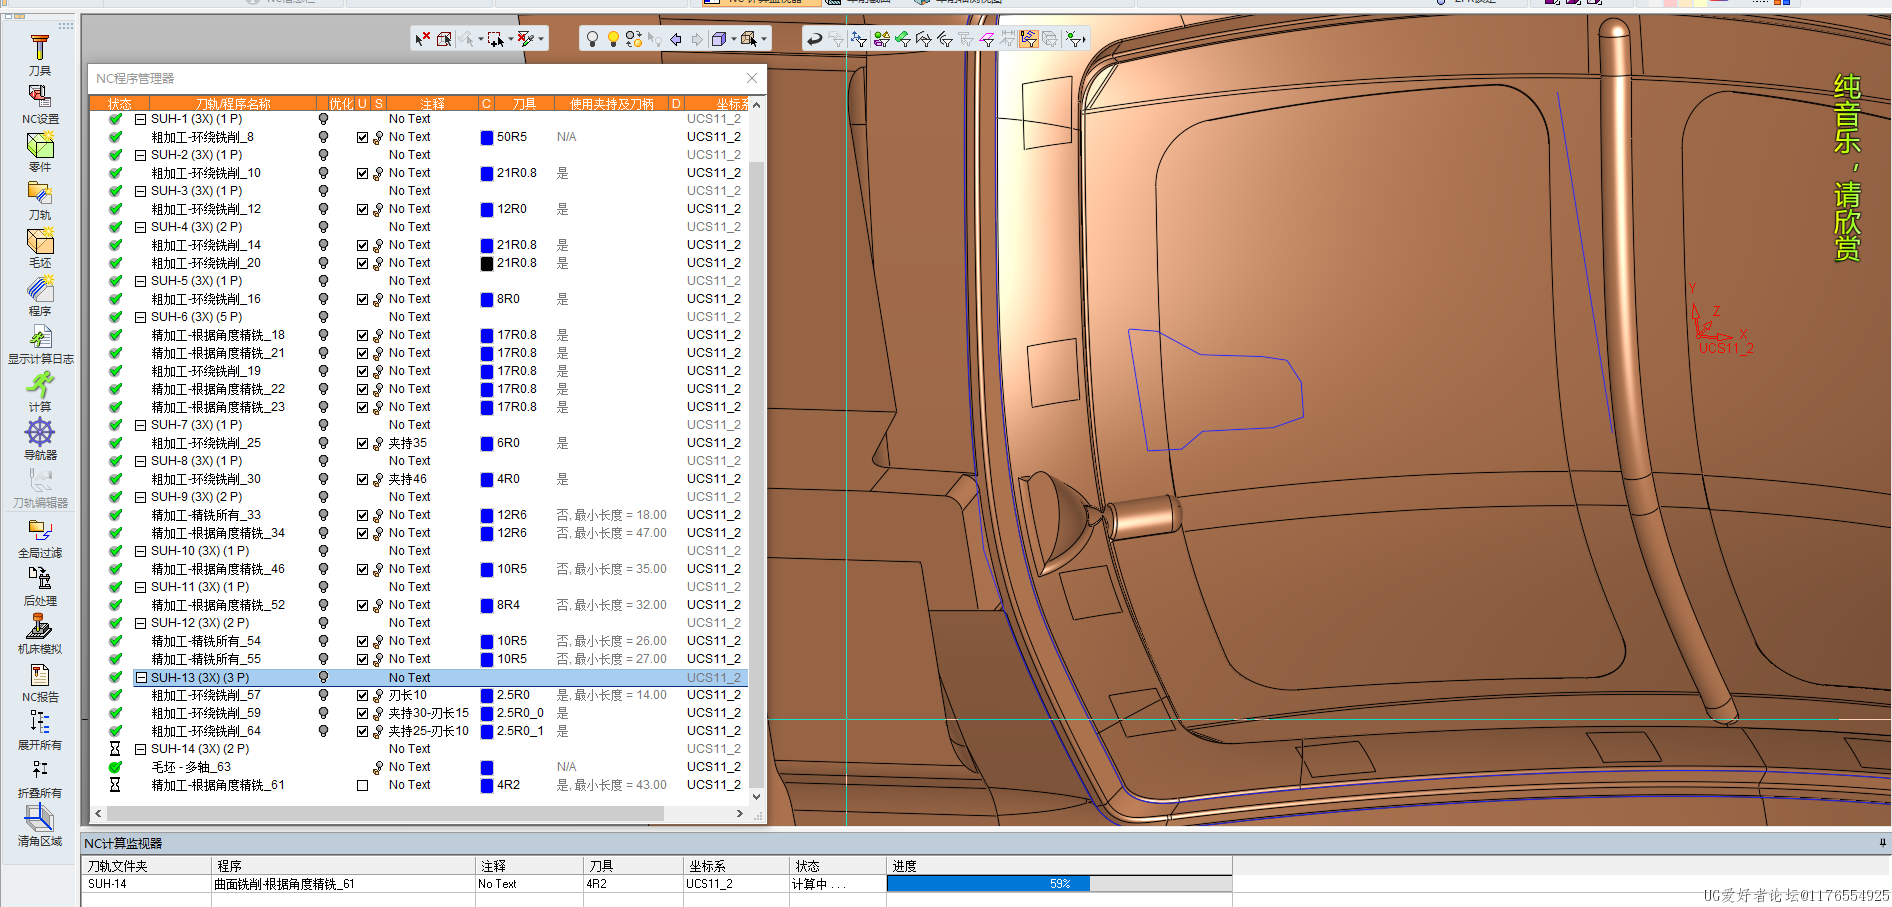The image size is (1892, 907).
Task: Collapse the SUH-4 (3X) (2 P) folder
Action: click(141, 227)
